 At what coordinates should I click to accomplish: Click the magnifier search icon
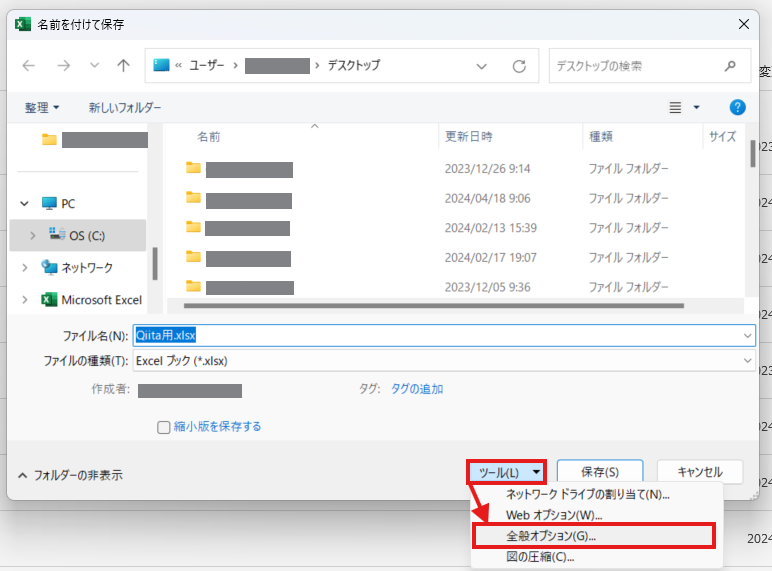click(x=730, y=66)
